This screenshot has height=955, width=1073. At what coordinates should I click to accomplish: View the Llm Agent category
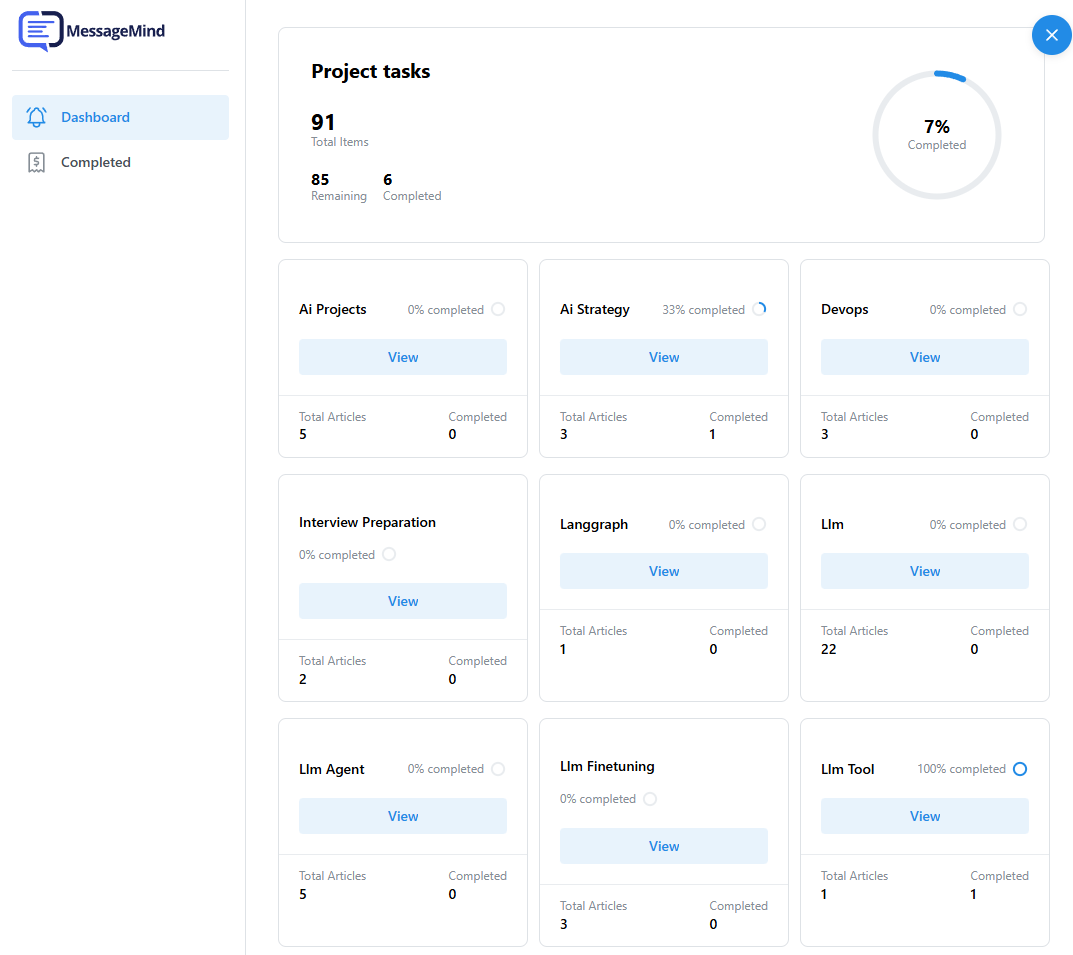pos(403,816)
